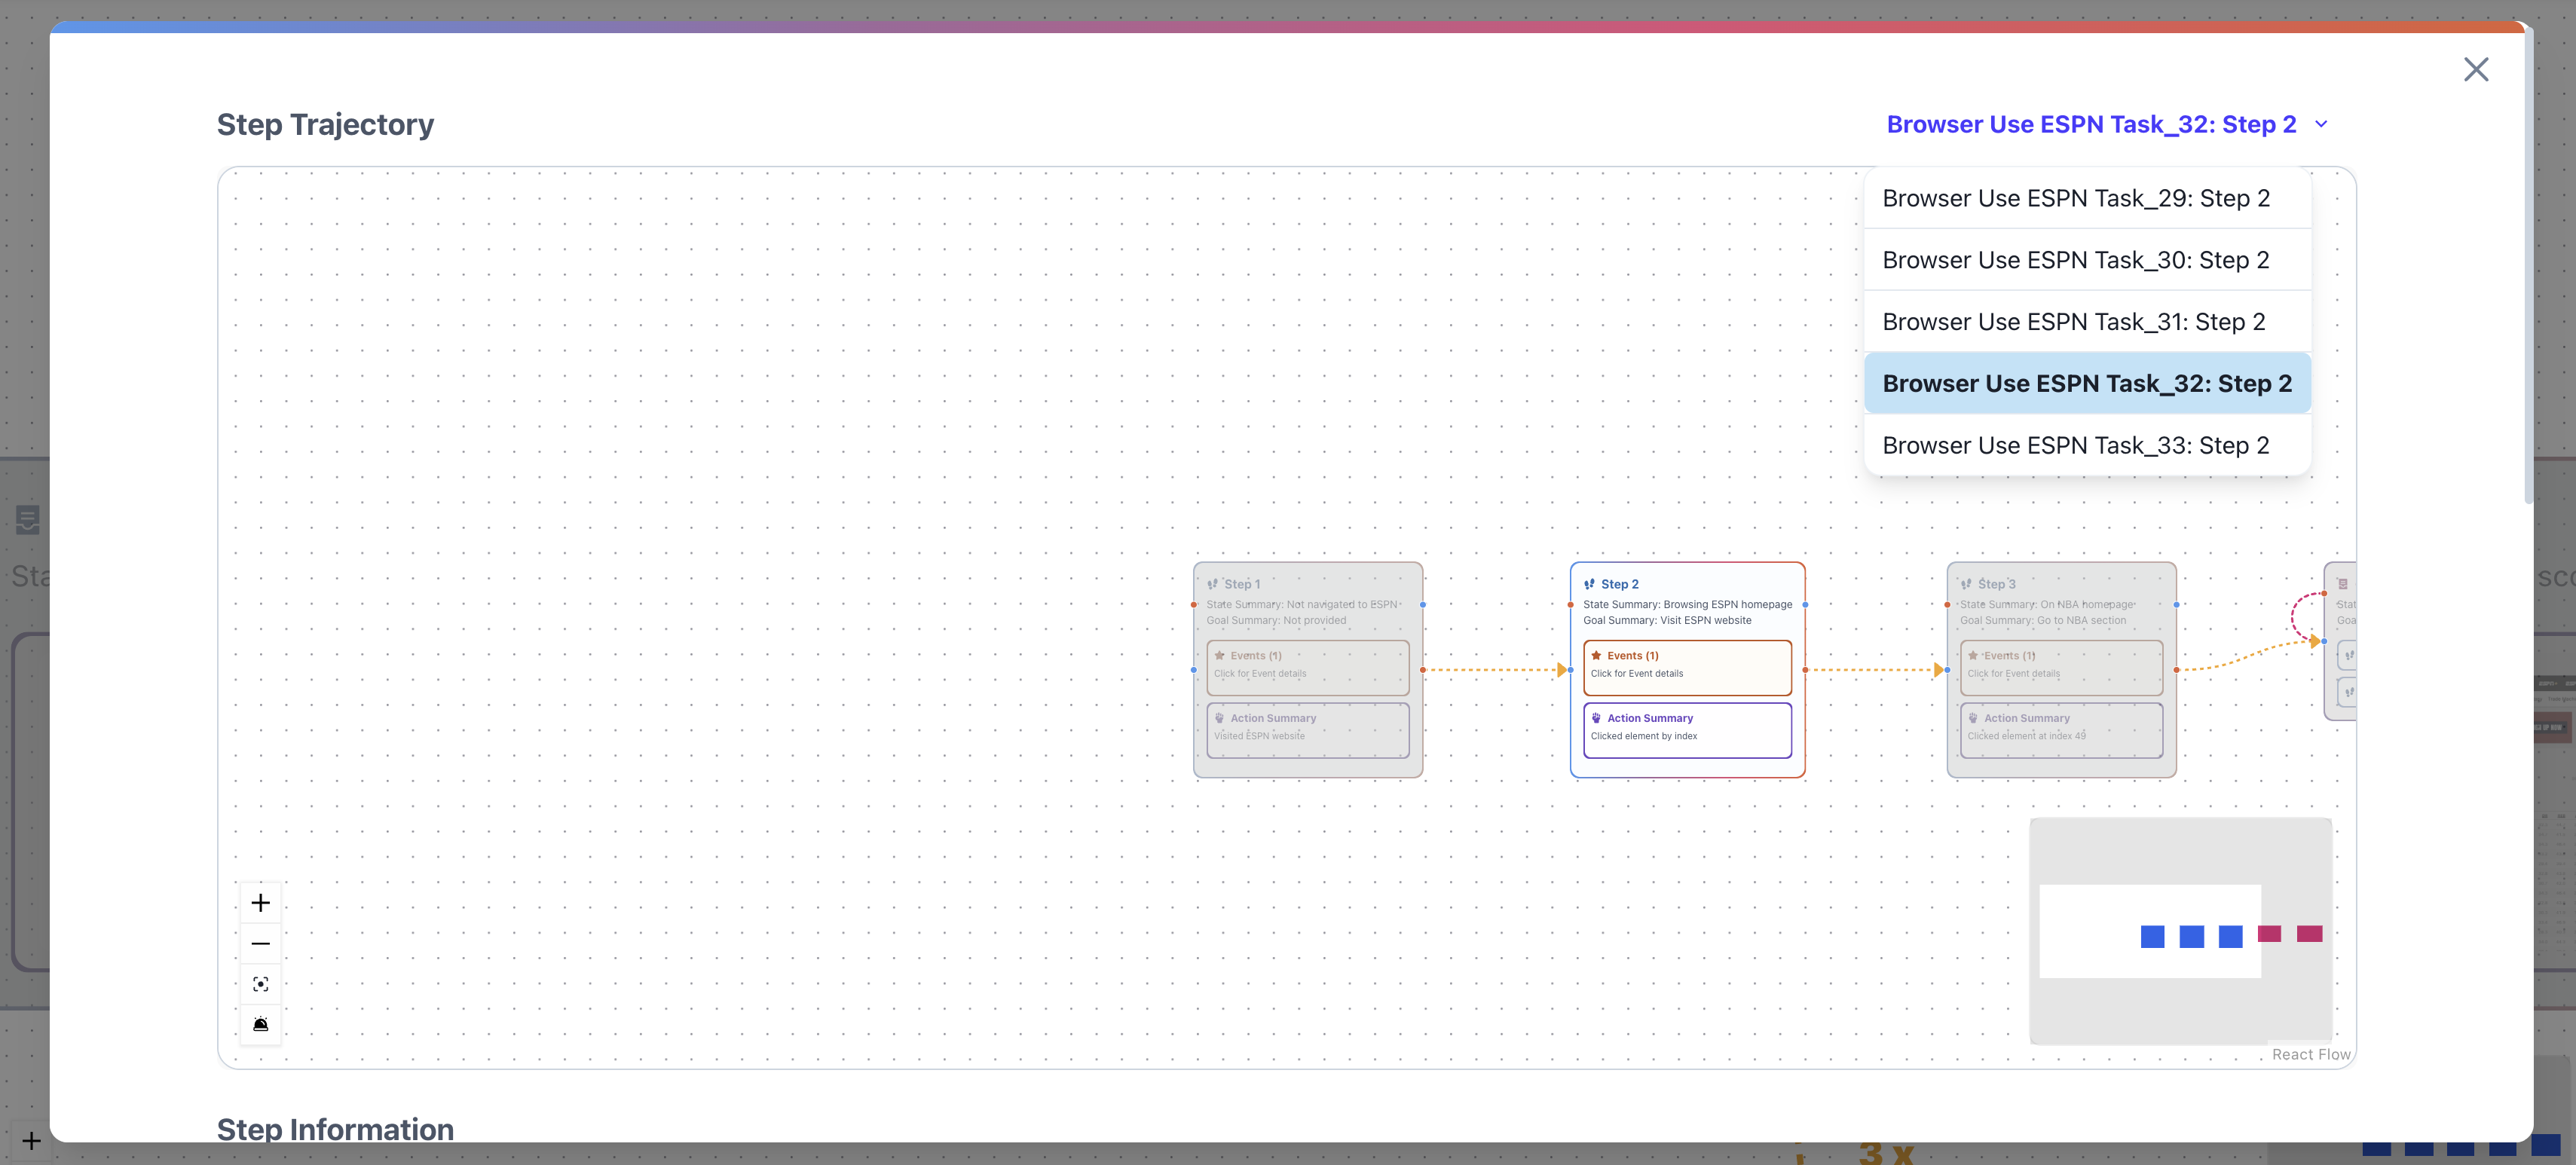2576x1165 pixels.
Task: Click the star icon on Step 2 Events section
Action: coord(1595,655)
